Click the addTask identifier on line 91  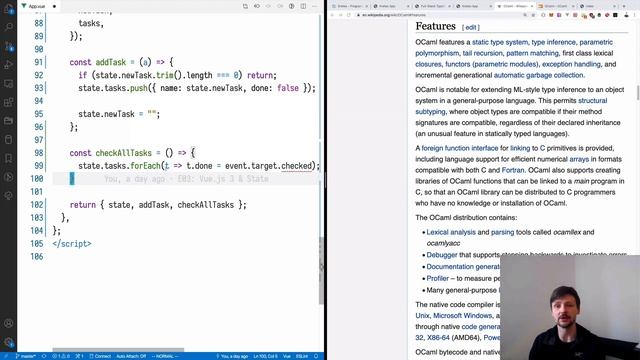click(111, 62)
